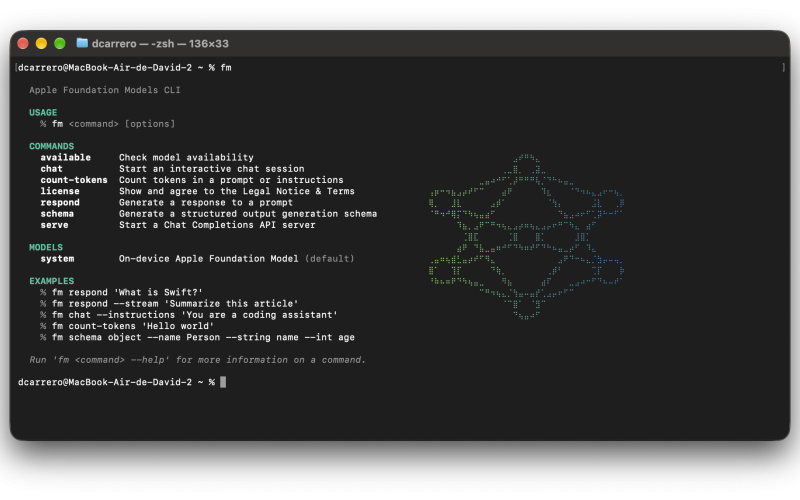Click 'Show and agree to the Legal Notice & Terms'

click(x=237, y=191)
